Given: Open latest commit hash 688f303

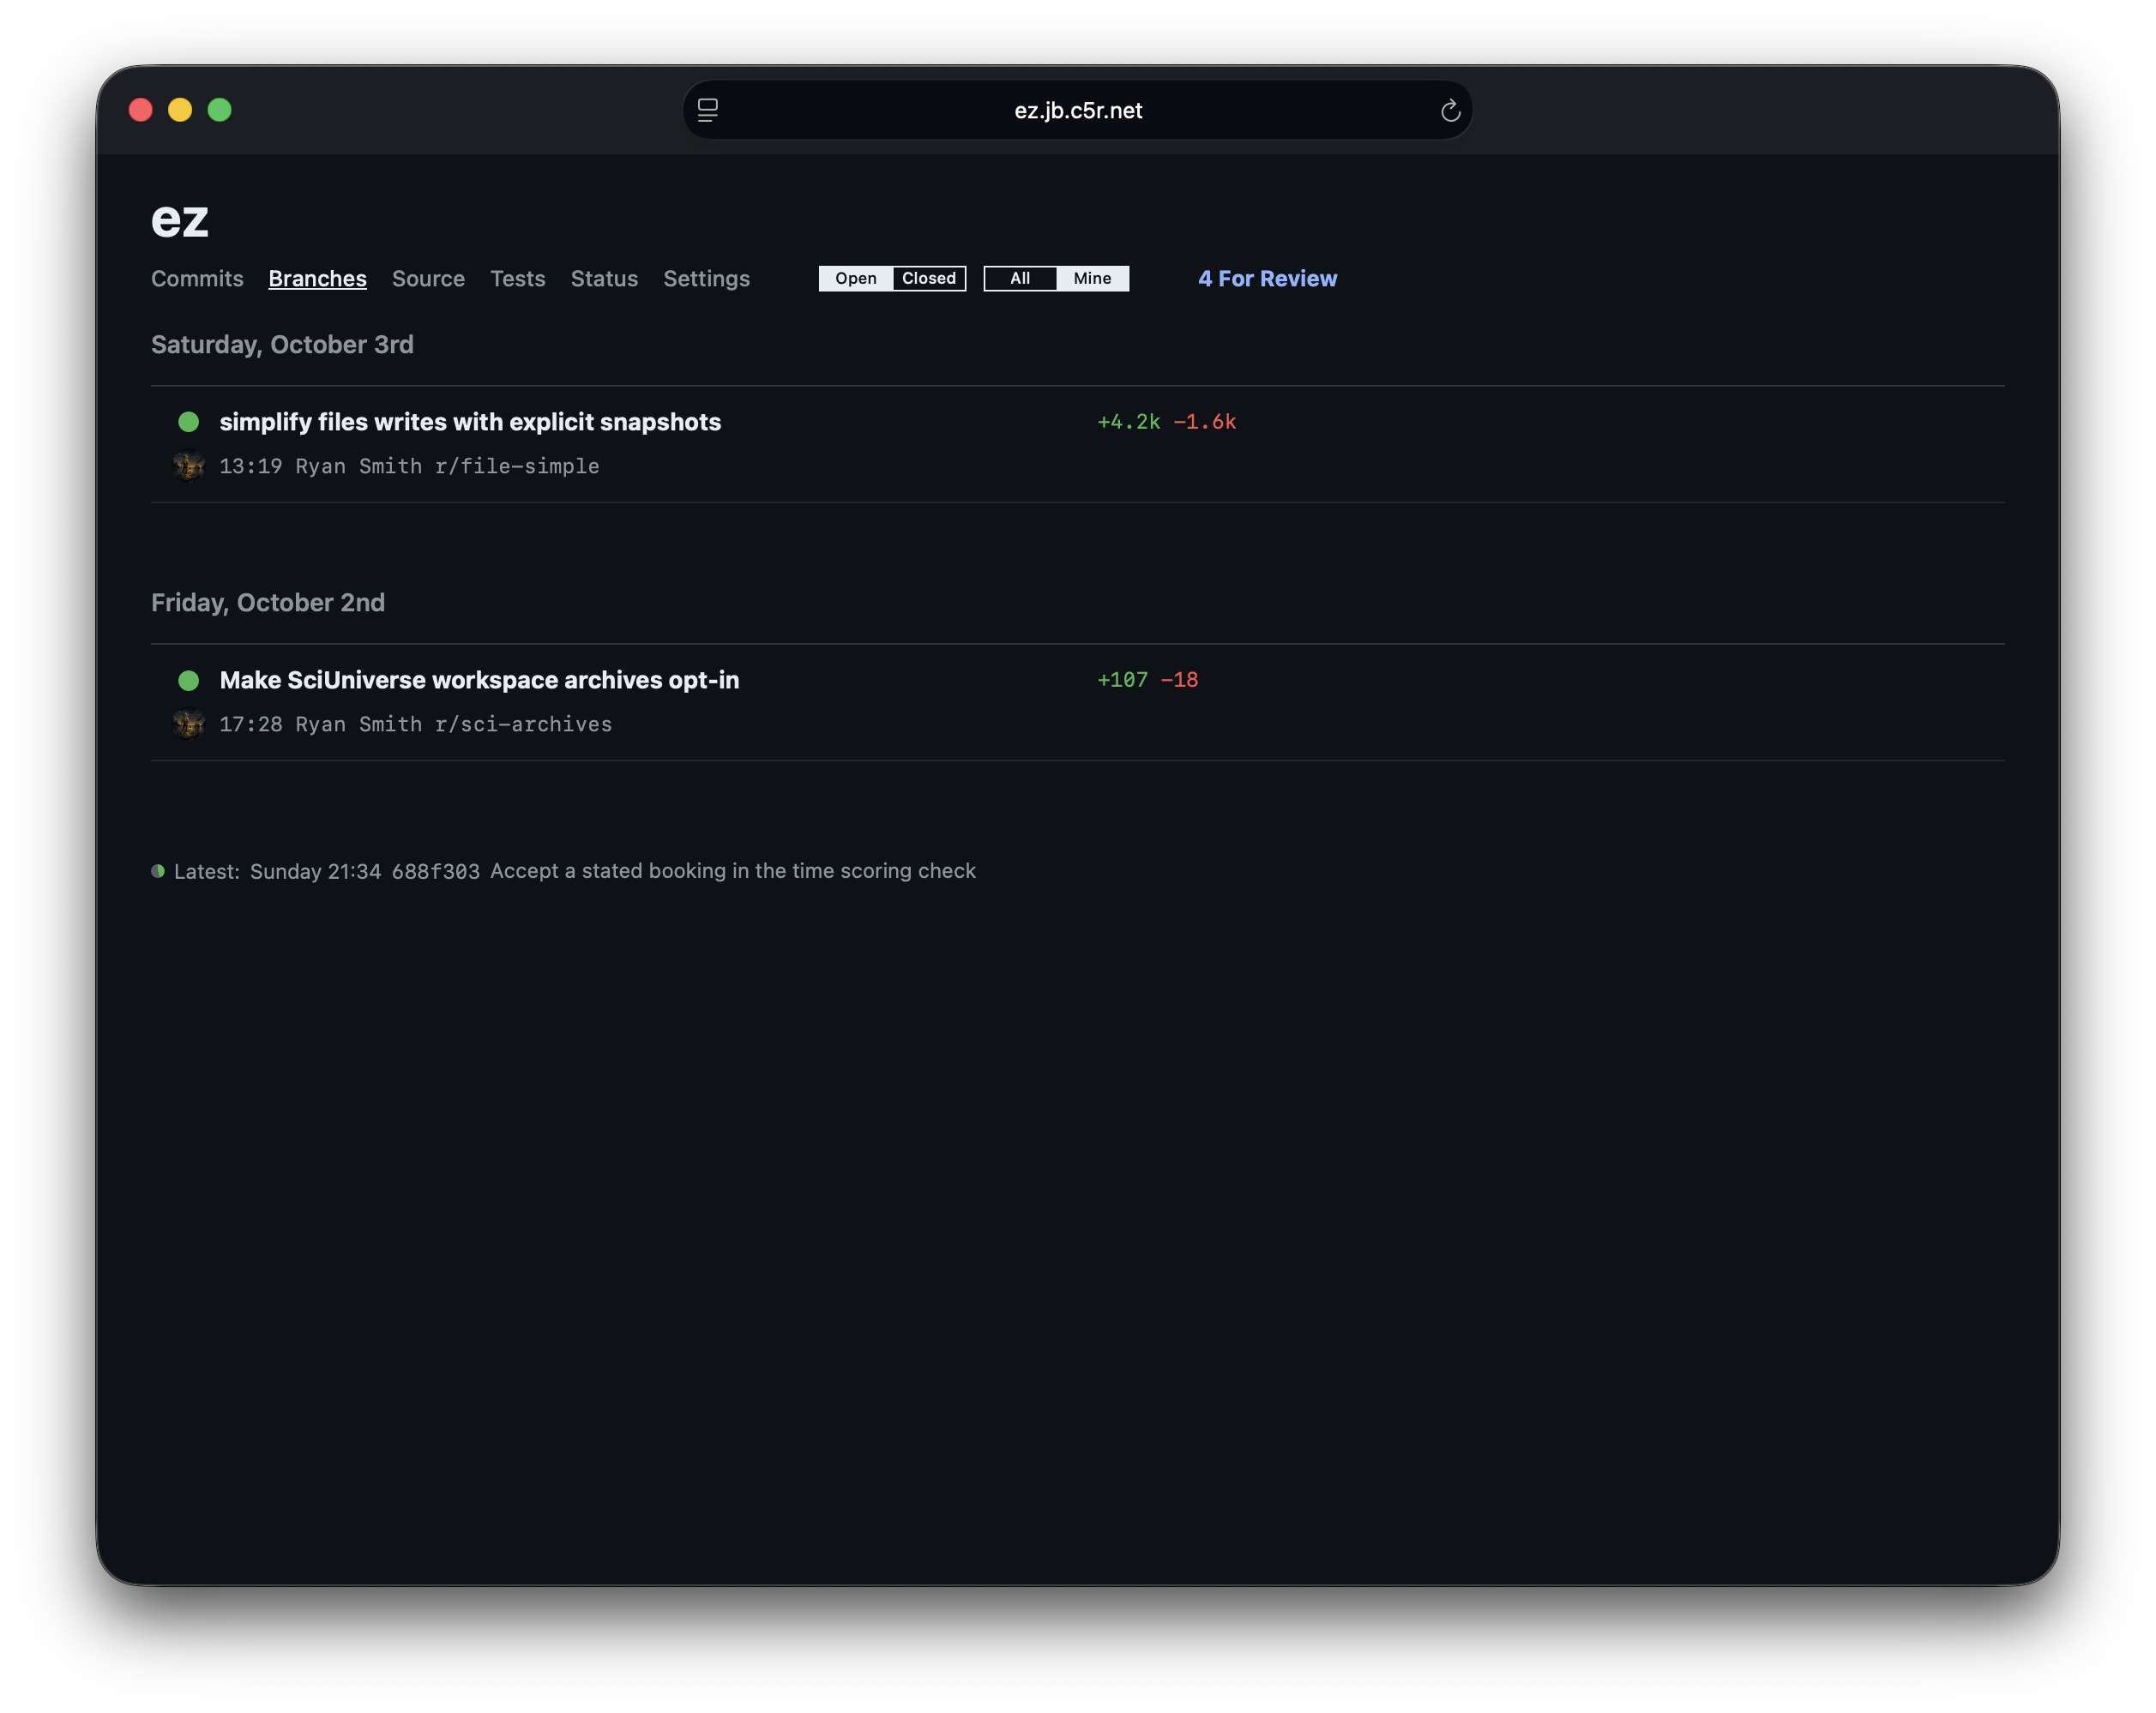Looking at the screenshot, I should tap(435, 871).
